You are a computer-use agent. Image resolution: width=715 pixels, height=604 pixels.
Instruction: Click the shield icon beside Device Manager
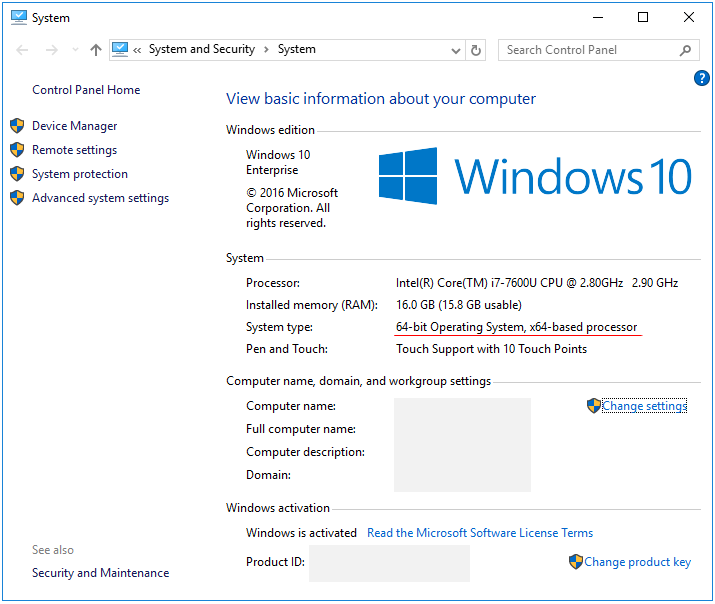(x=17, y=126)
